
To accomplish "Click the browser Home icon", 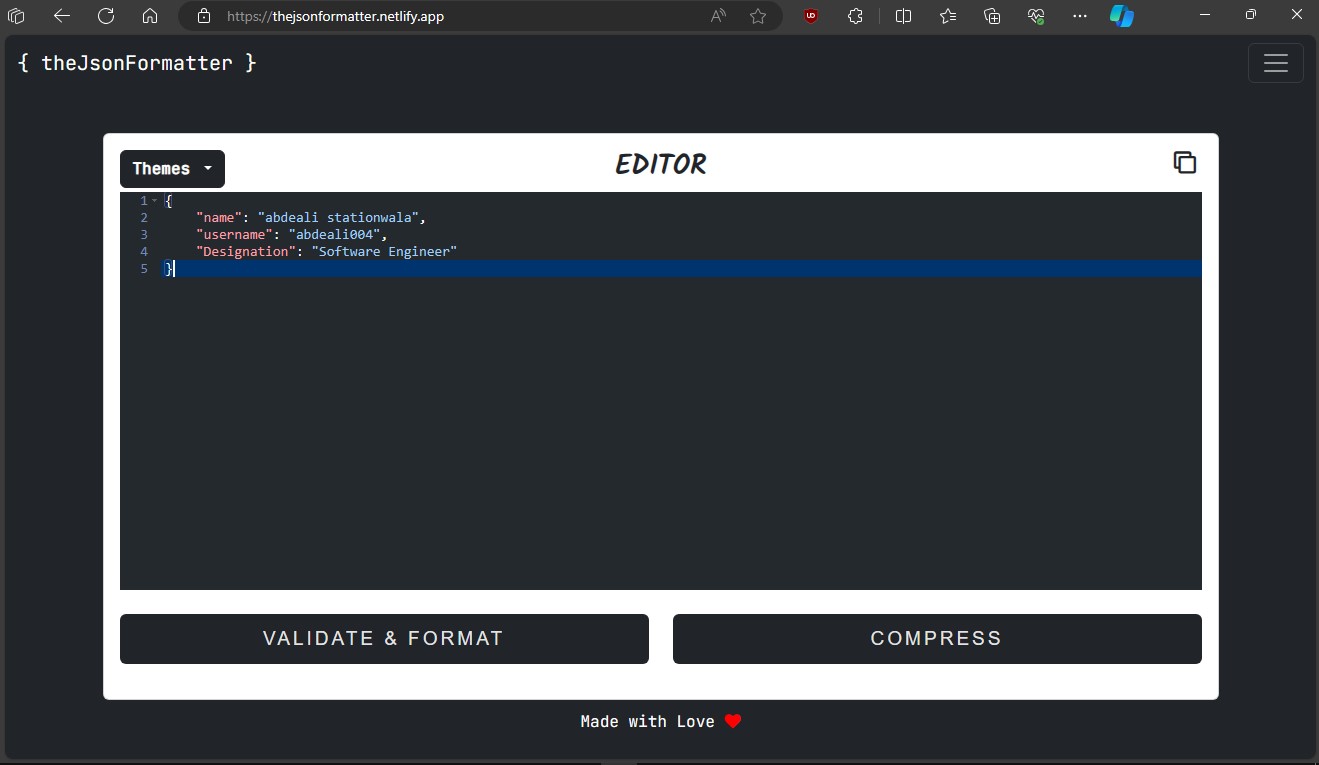I will pos(150,16).
